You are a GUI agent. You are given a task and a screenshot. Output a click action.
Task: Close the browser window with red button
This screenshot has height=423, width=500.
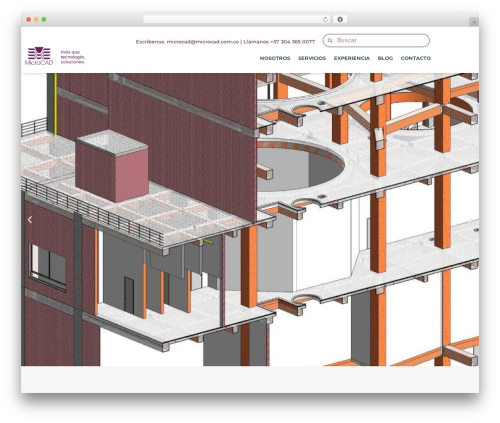[x=29, y=20]
